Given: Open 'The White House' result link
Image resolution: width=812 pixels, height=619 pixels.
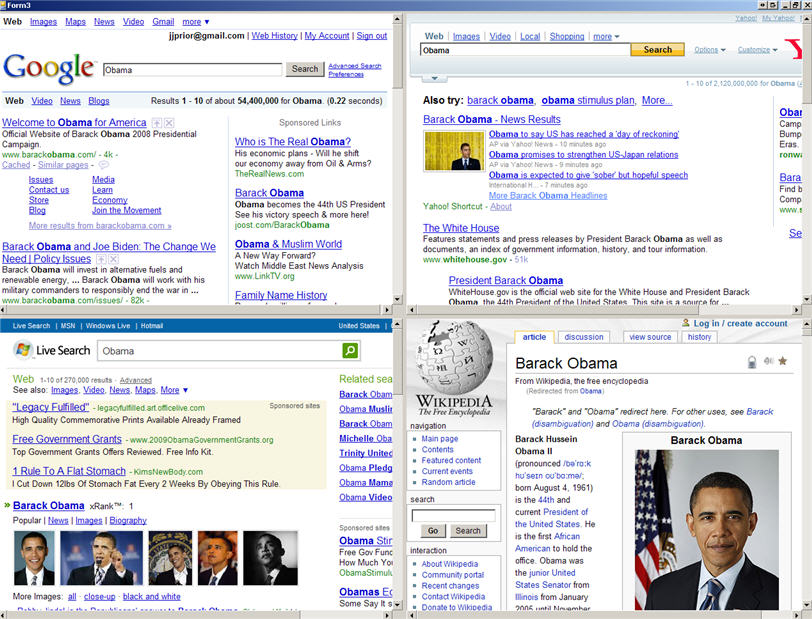Looking at the screenshot, I should coord(461,228).
